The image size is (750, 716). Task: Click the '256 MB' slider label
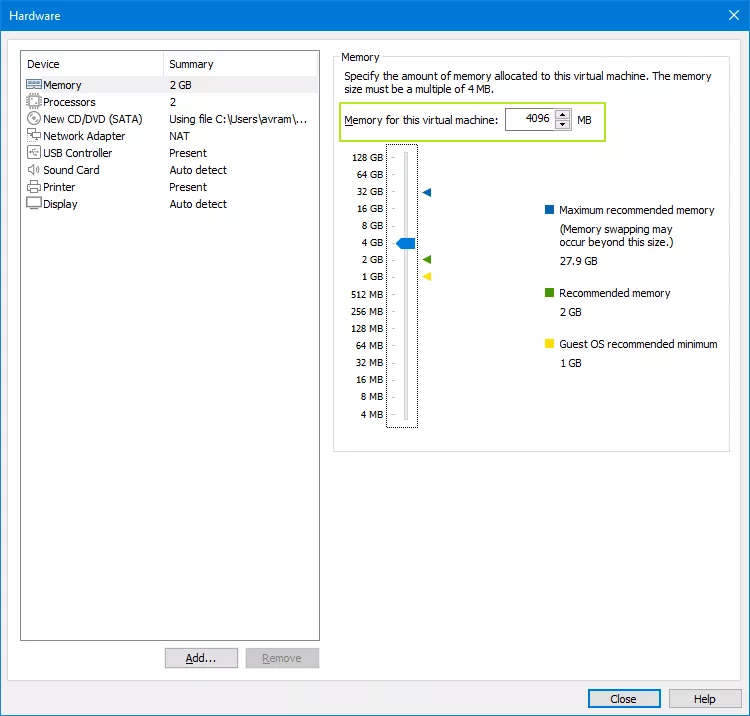(x=367, y=311)
